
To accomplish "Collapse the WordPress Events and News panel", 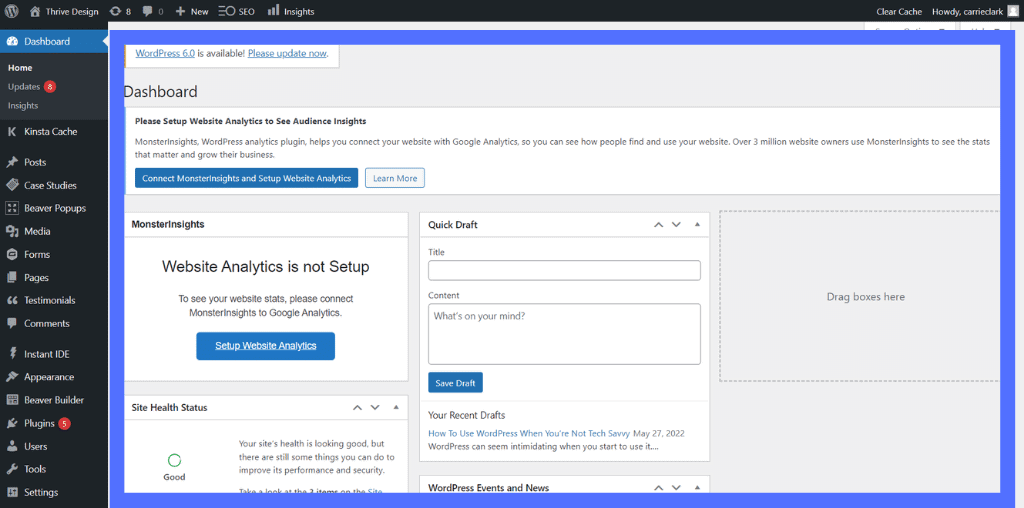I will 697,487.
